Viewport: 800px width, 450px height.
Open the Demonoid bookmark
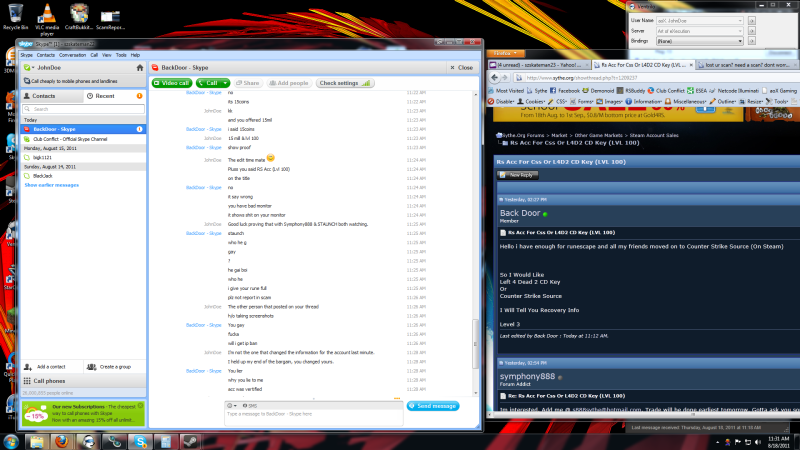(x=598, y=91)
